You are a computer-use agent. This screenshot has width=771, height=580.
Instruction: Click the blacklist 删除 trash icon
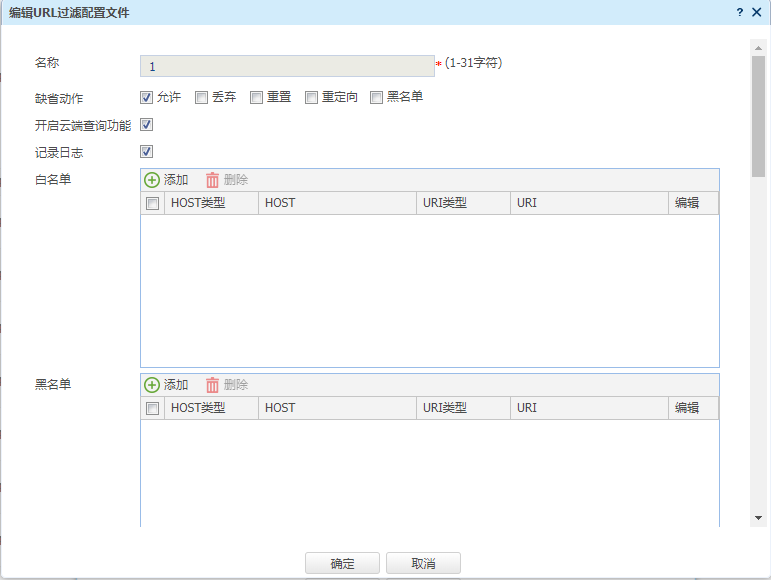pos(212,385)
